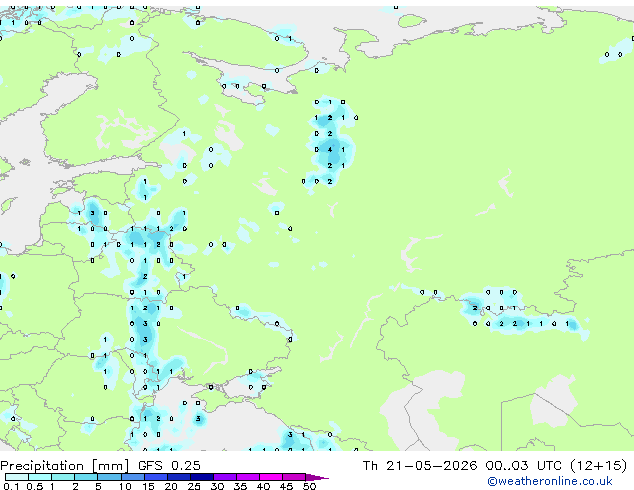This screenshot has width=634, height=490.
Task: Click the 40–45 mm magenta legend swatch
Action: 271,477
